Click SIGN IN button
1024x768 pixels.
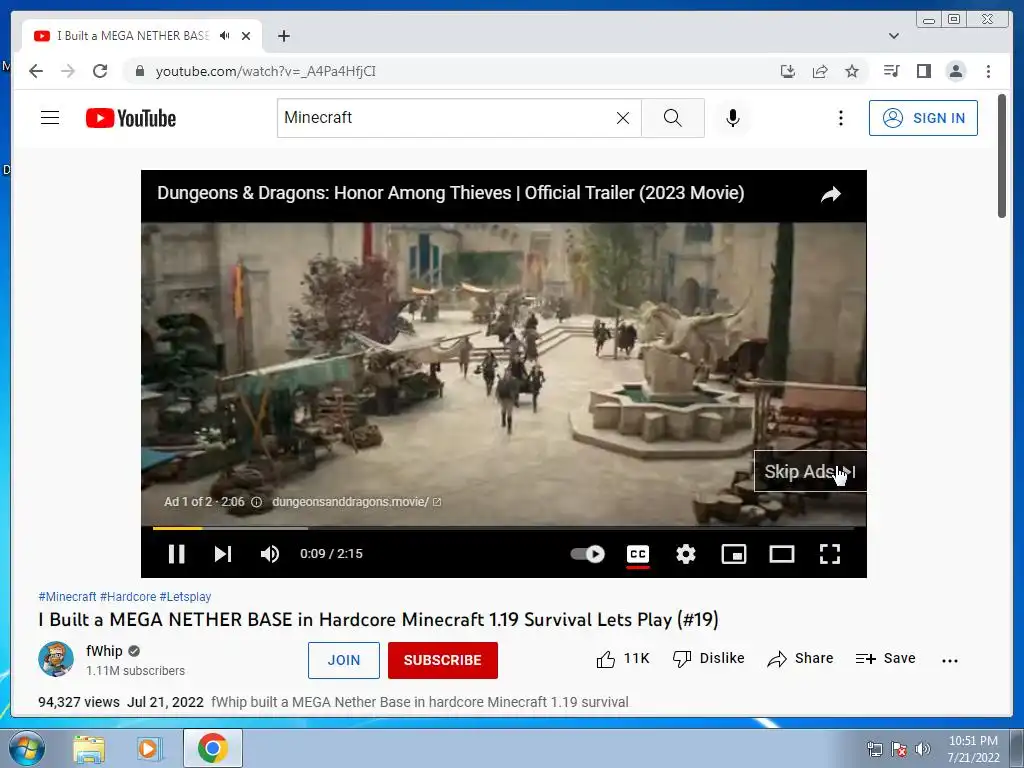point(923,118)
